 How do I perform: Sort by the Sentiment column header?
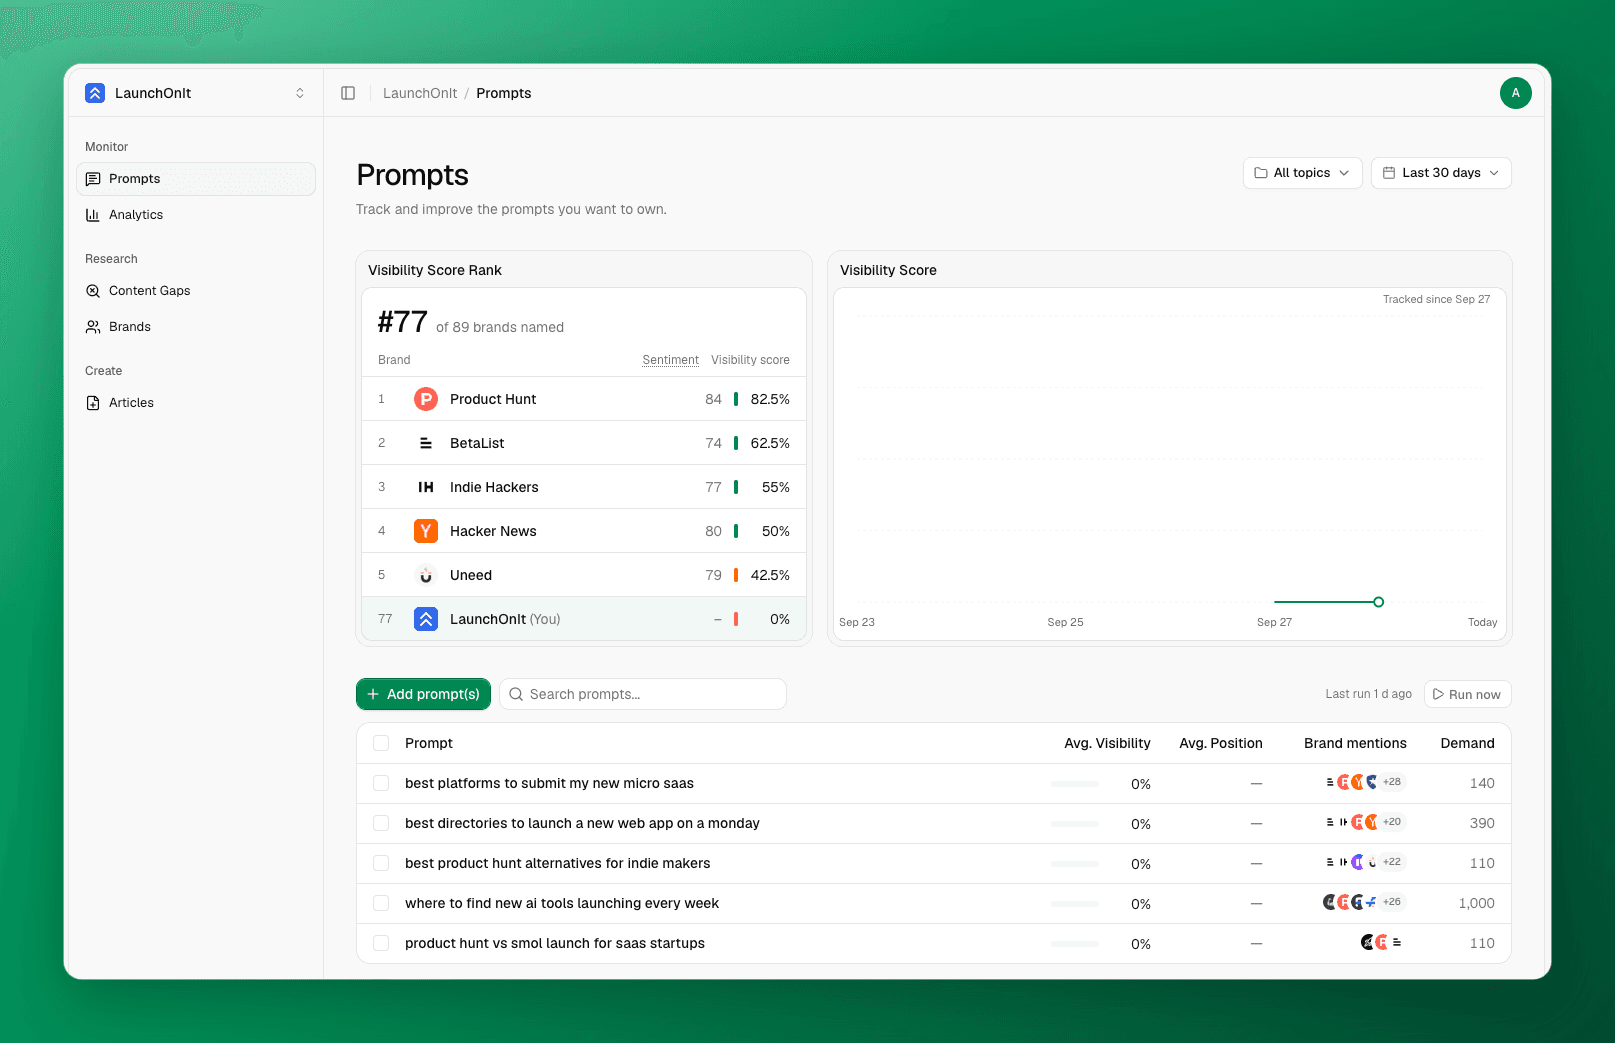(670, 360)
